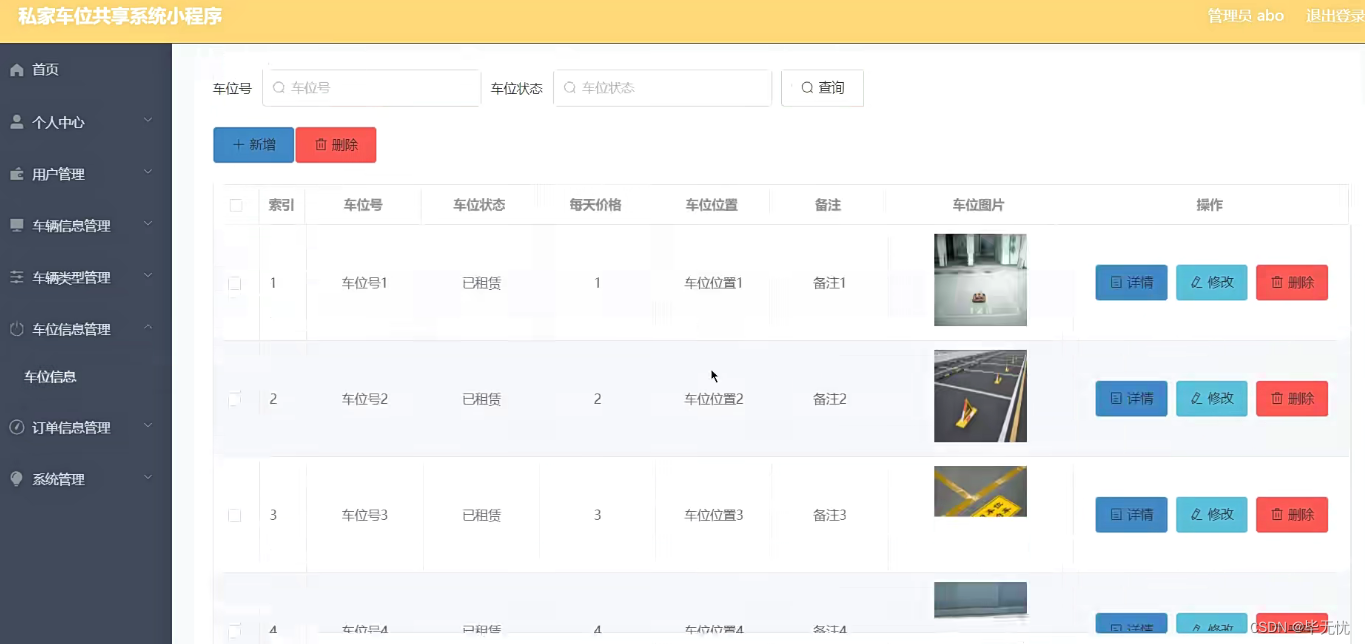Screen dimensions: 1365x644
Task: Open the 系统管理 menu label
Action: click(x=58, y=480)
